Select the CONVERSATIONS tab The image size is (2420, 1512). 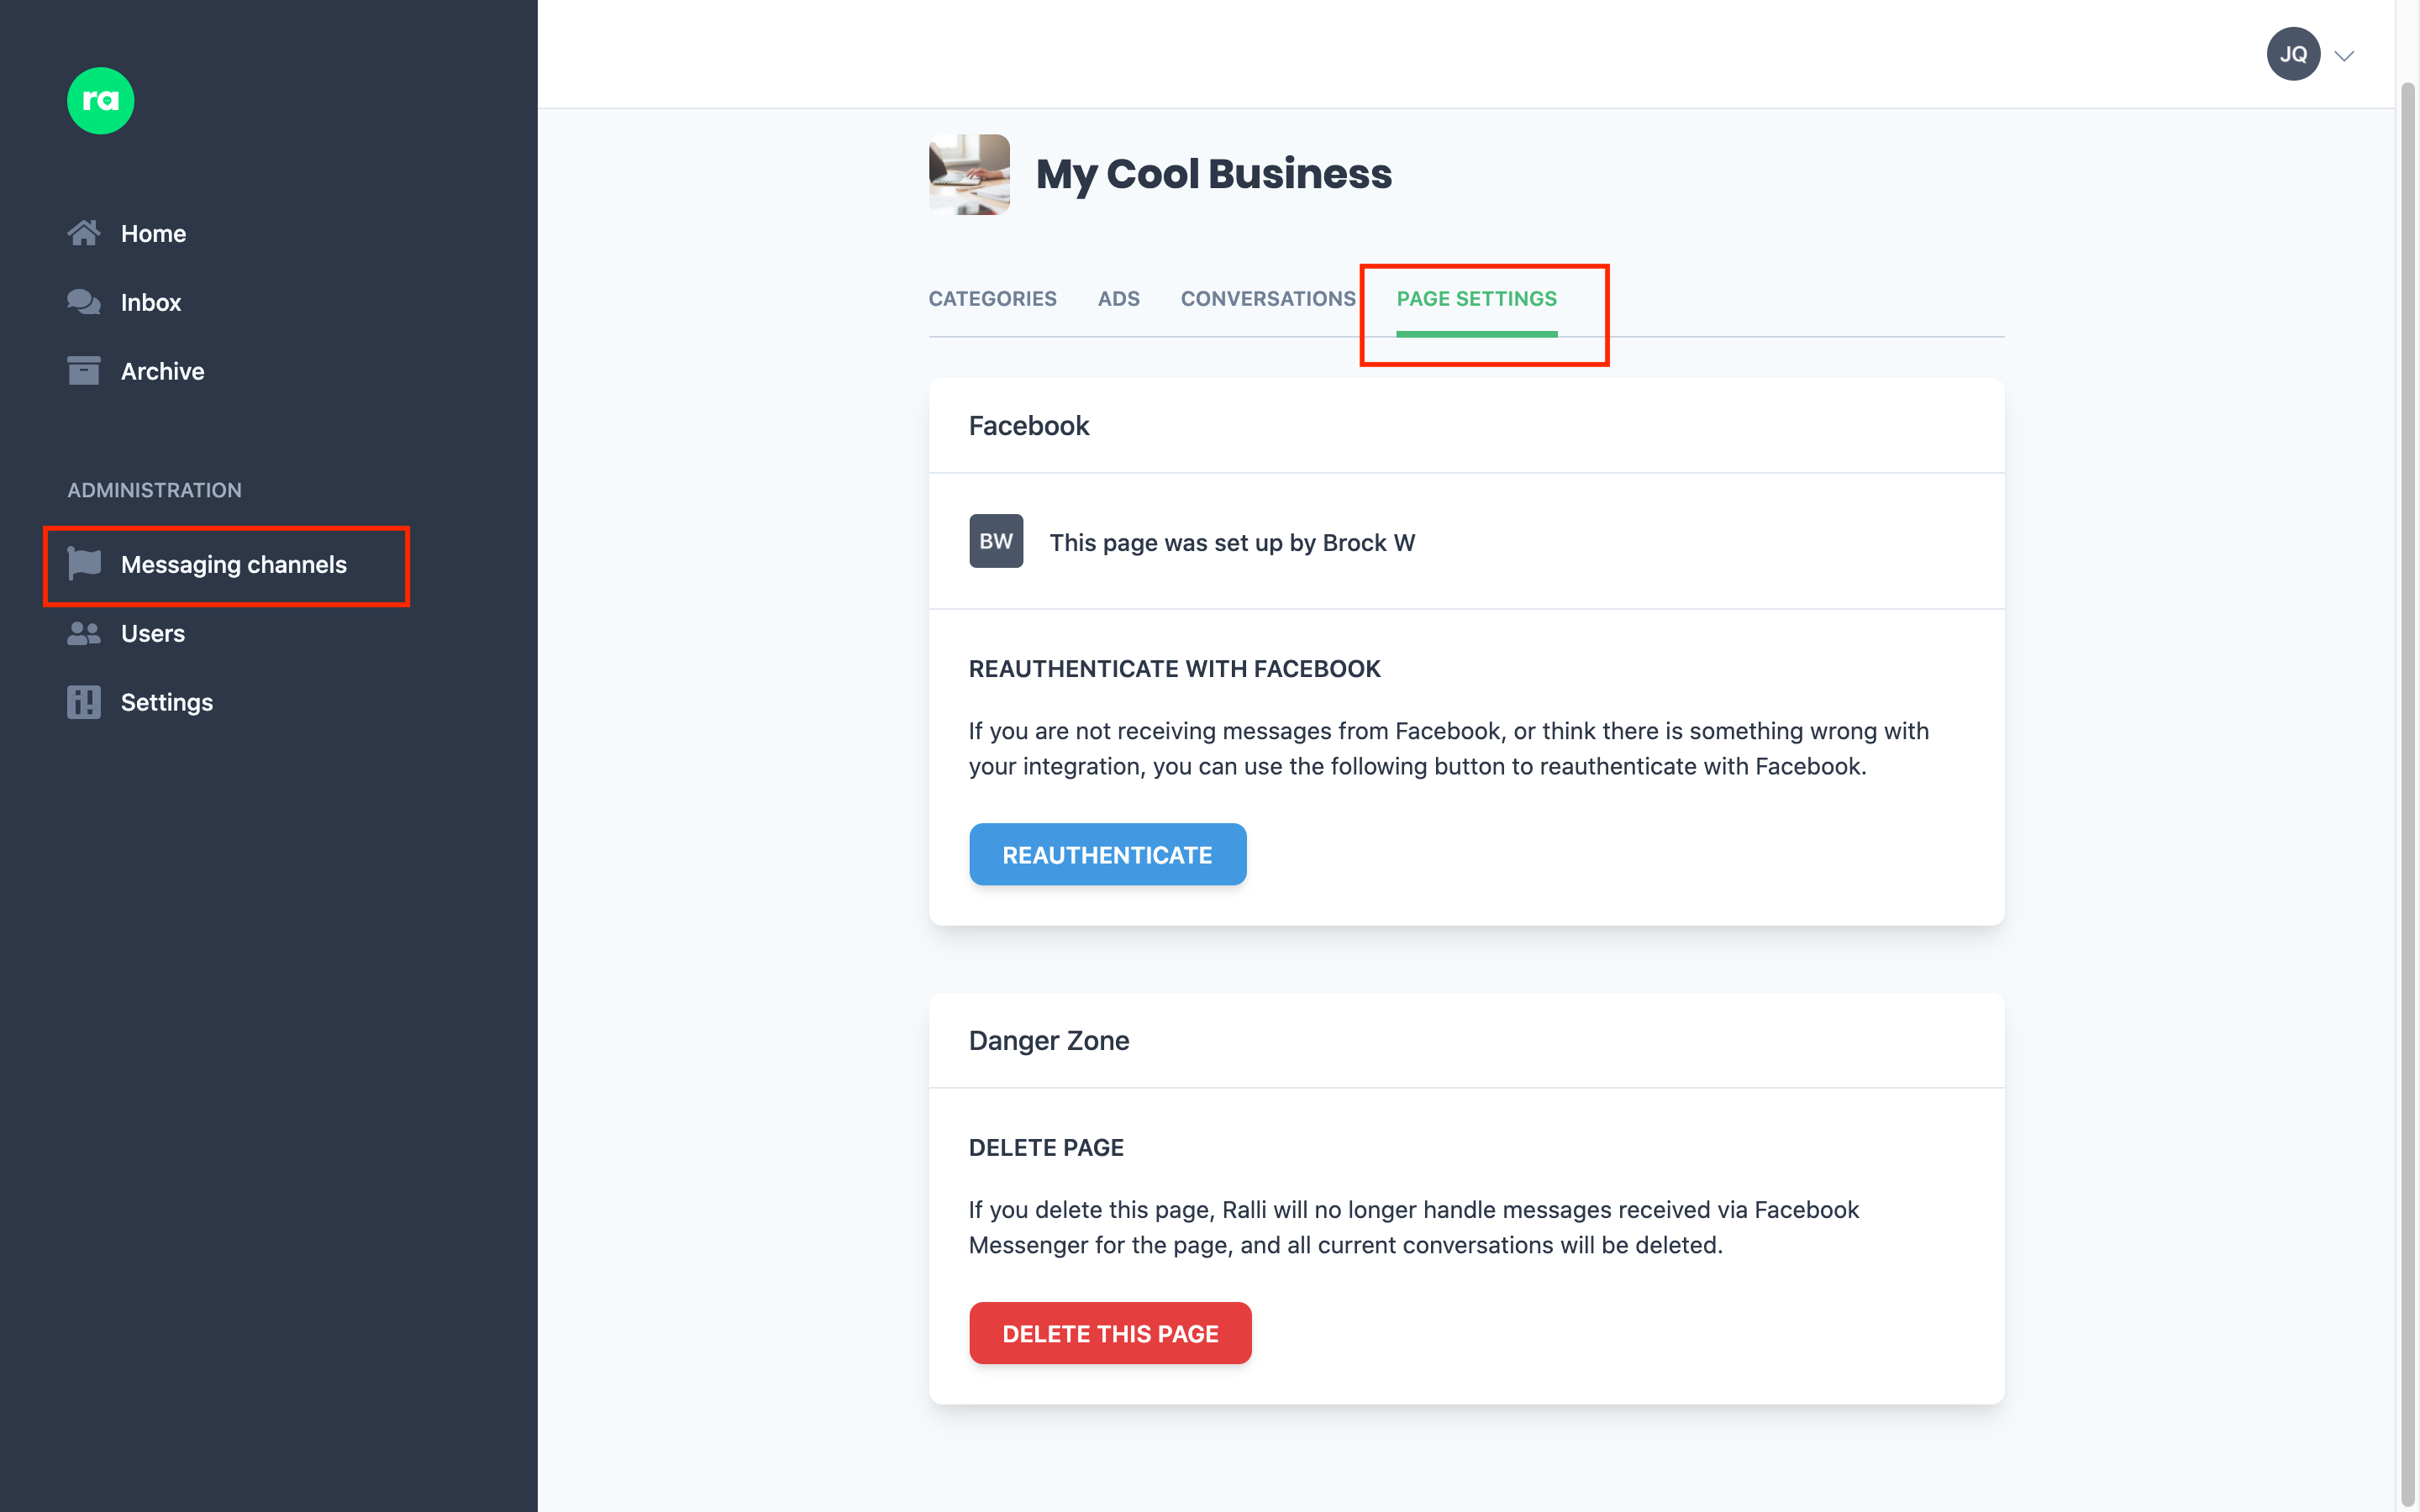(1268, 298)
